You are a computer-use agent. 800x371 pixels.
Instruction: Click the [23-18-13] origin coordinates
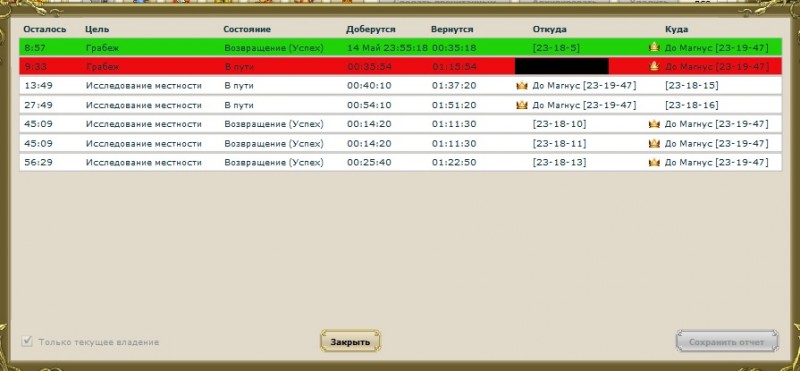tap(559, 163)
